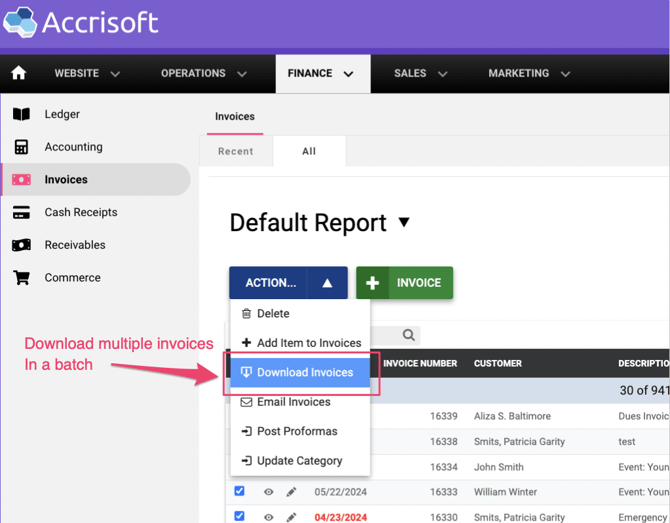View invoice 16333 using eye icon

tap(268, 492)
